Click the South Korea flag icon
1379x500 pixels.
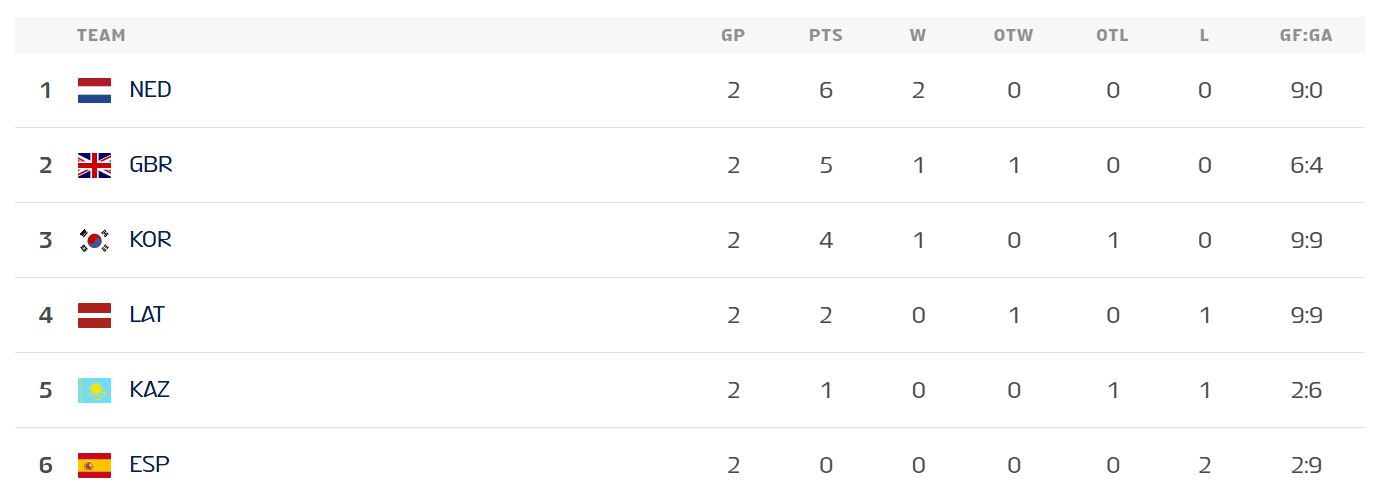[x=94, y=241]
